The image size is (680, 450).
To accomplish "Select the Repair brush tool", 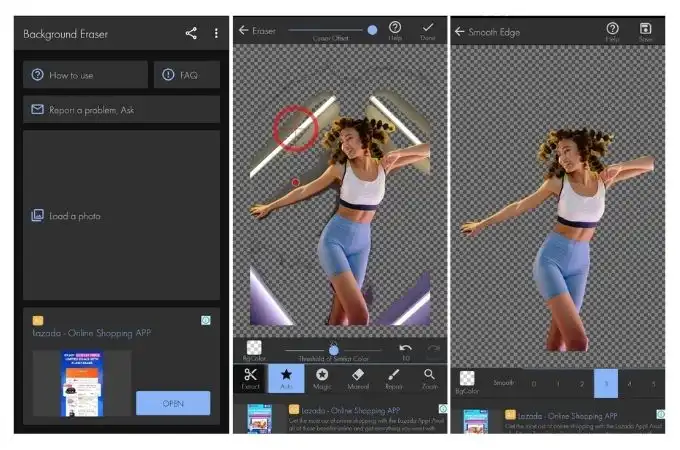I will [394, 378].
